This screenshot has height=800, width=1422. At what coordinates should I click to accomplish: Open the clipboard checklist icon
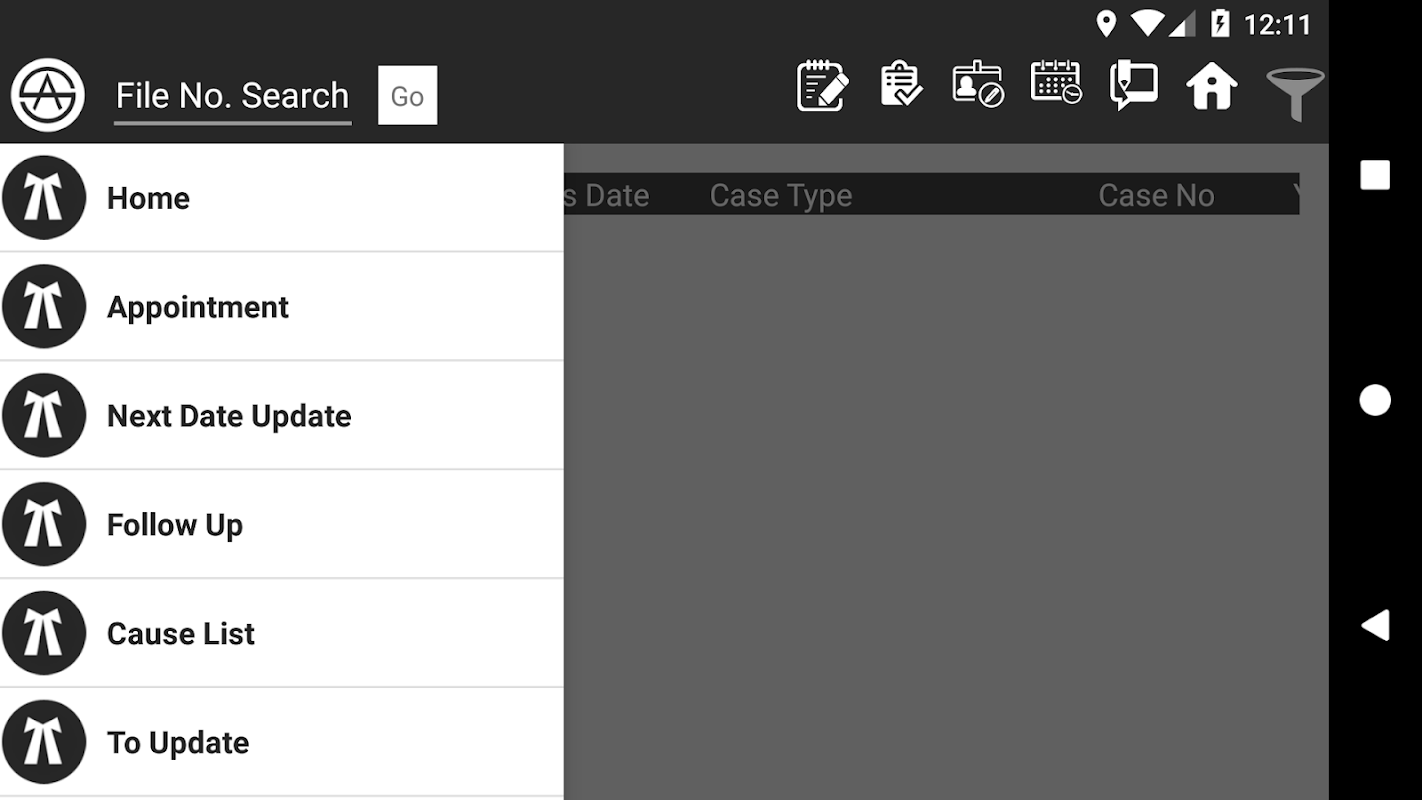click(x=900, y=86)
